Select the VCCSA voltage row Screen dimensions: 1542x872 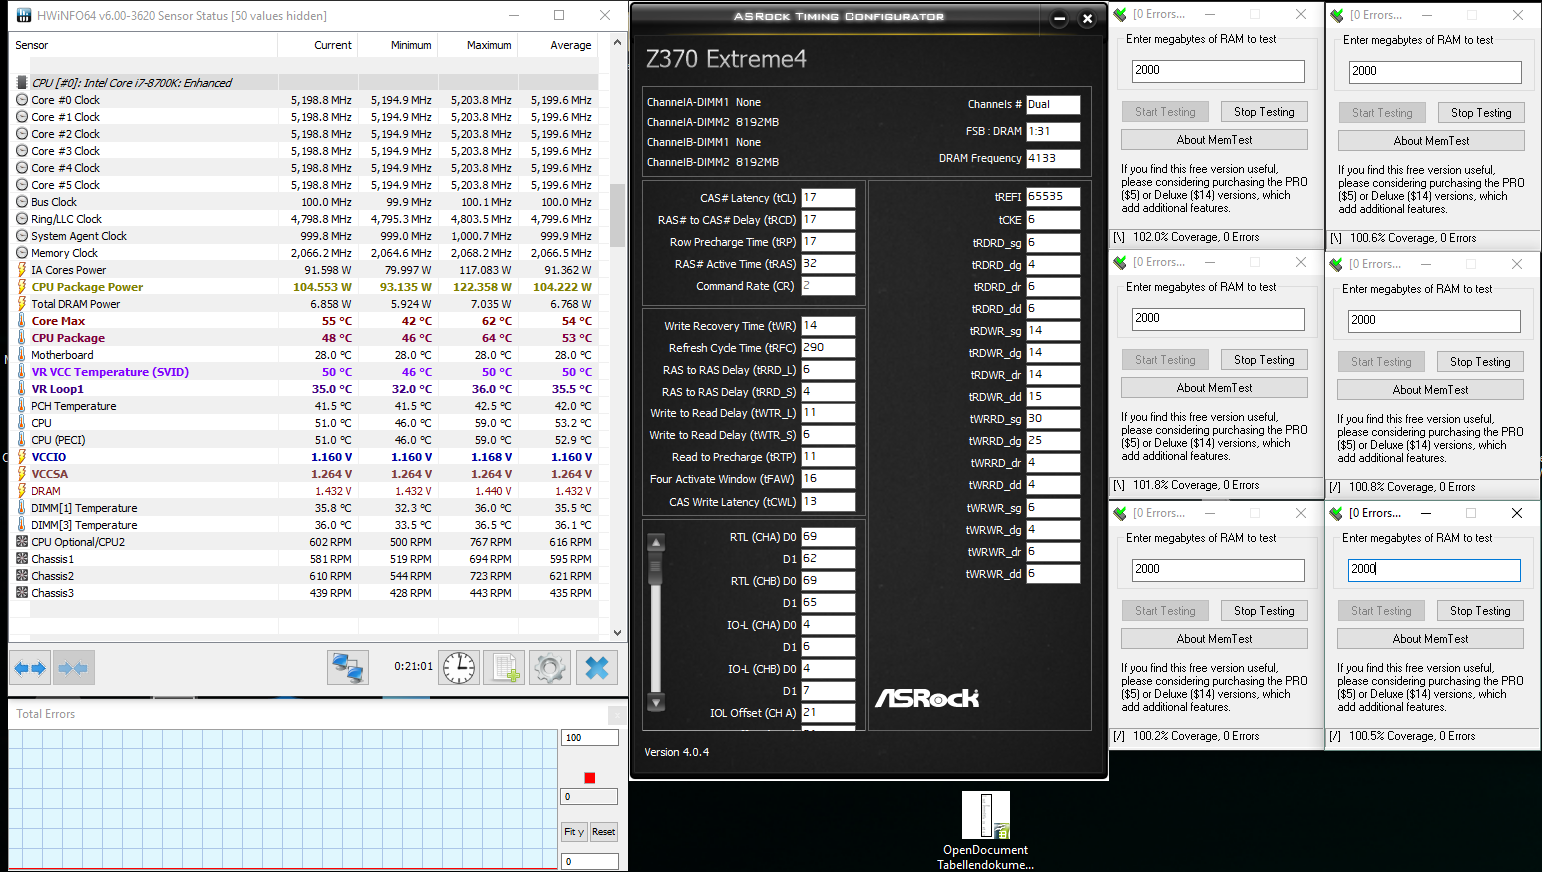point(304,474)
